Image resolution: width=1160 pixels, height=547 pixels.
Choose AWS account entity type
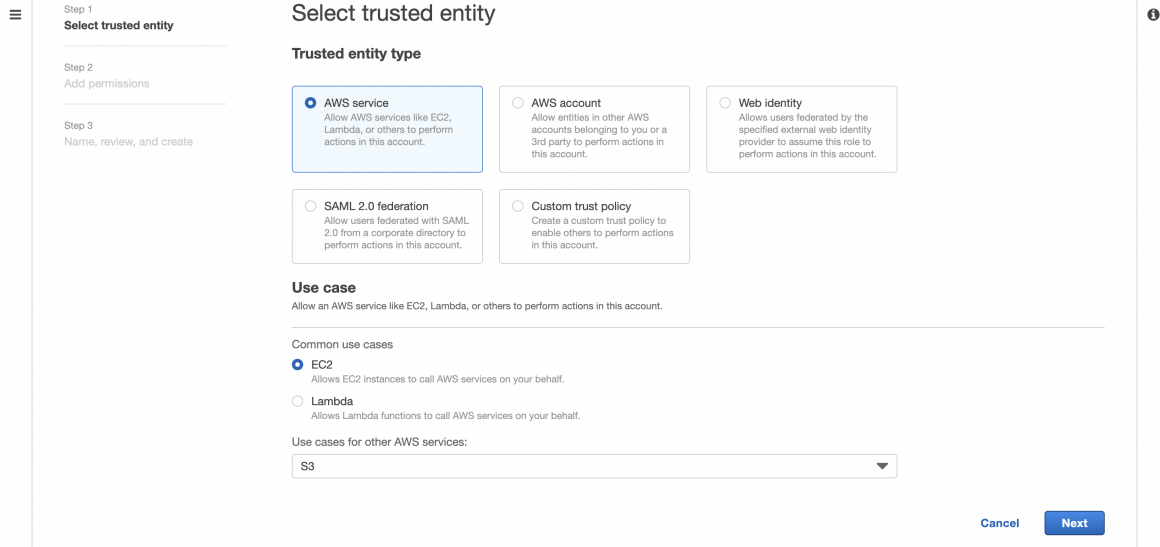[518, 103]
